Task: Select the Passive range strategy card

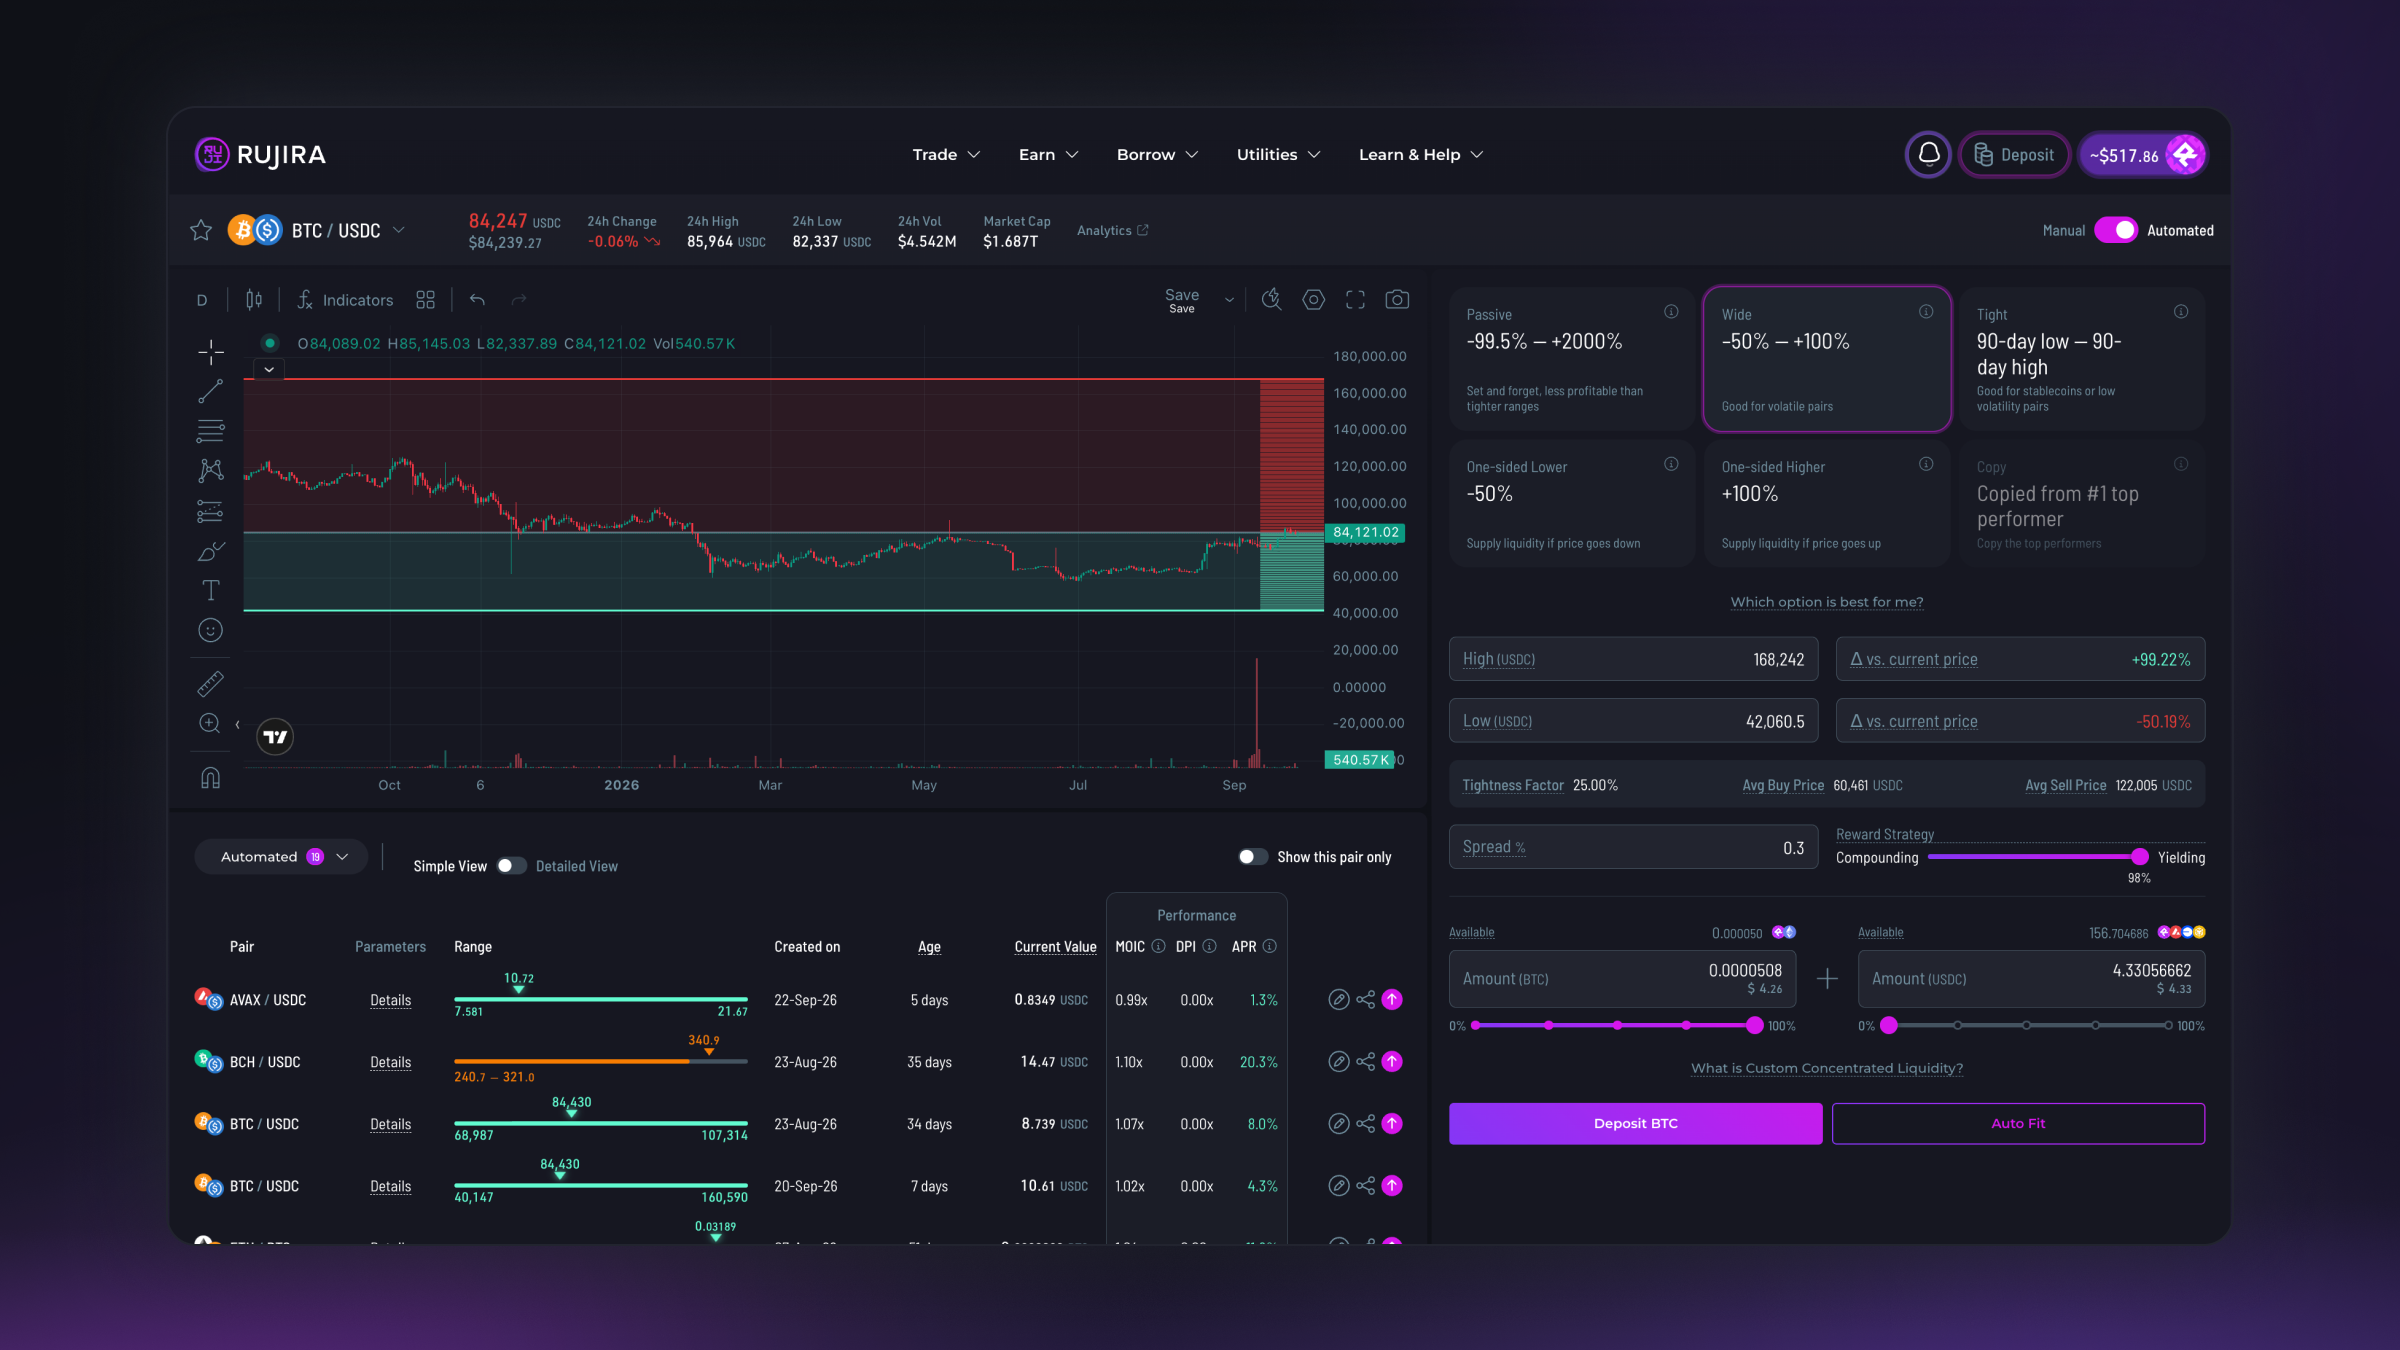Action: (1571, 360)
